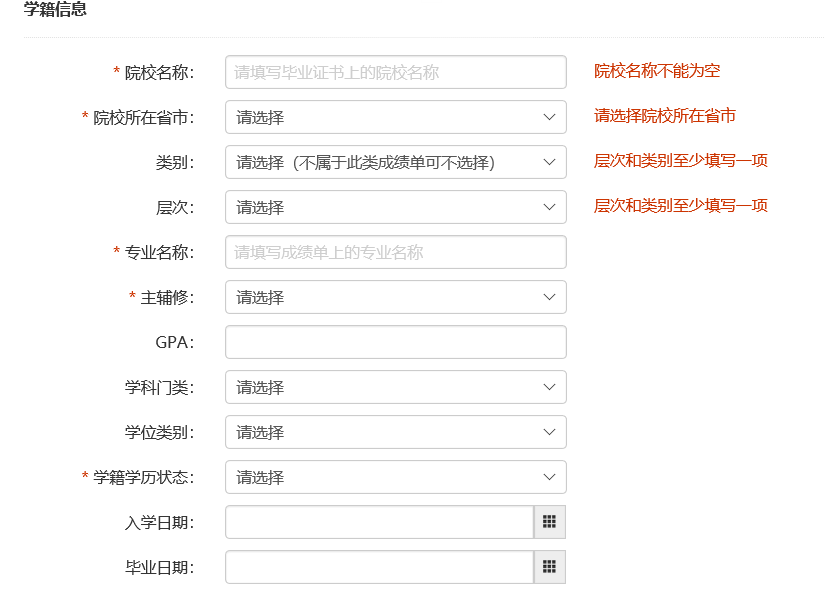825x595 pixels.
Task: Click chevron arrow of 学科门类 selector
Action: click(549, 387)
